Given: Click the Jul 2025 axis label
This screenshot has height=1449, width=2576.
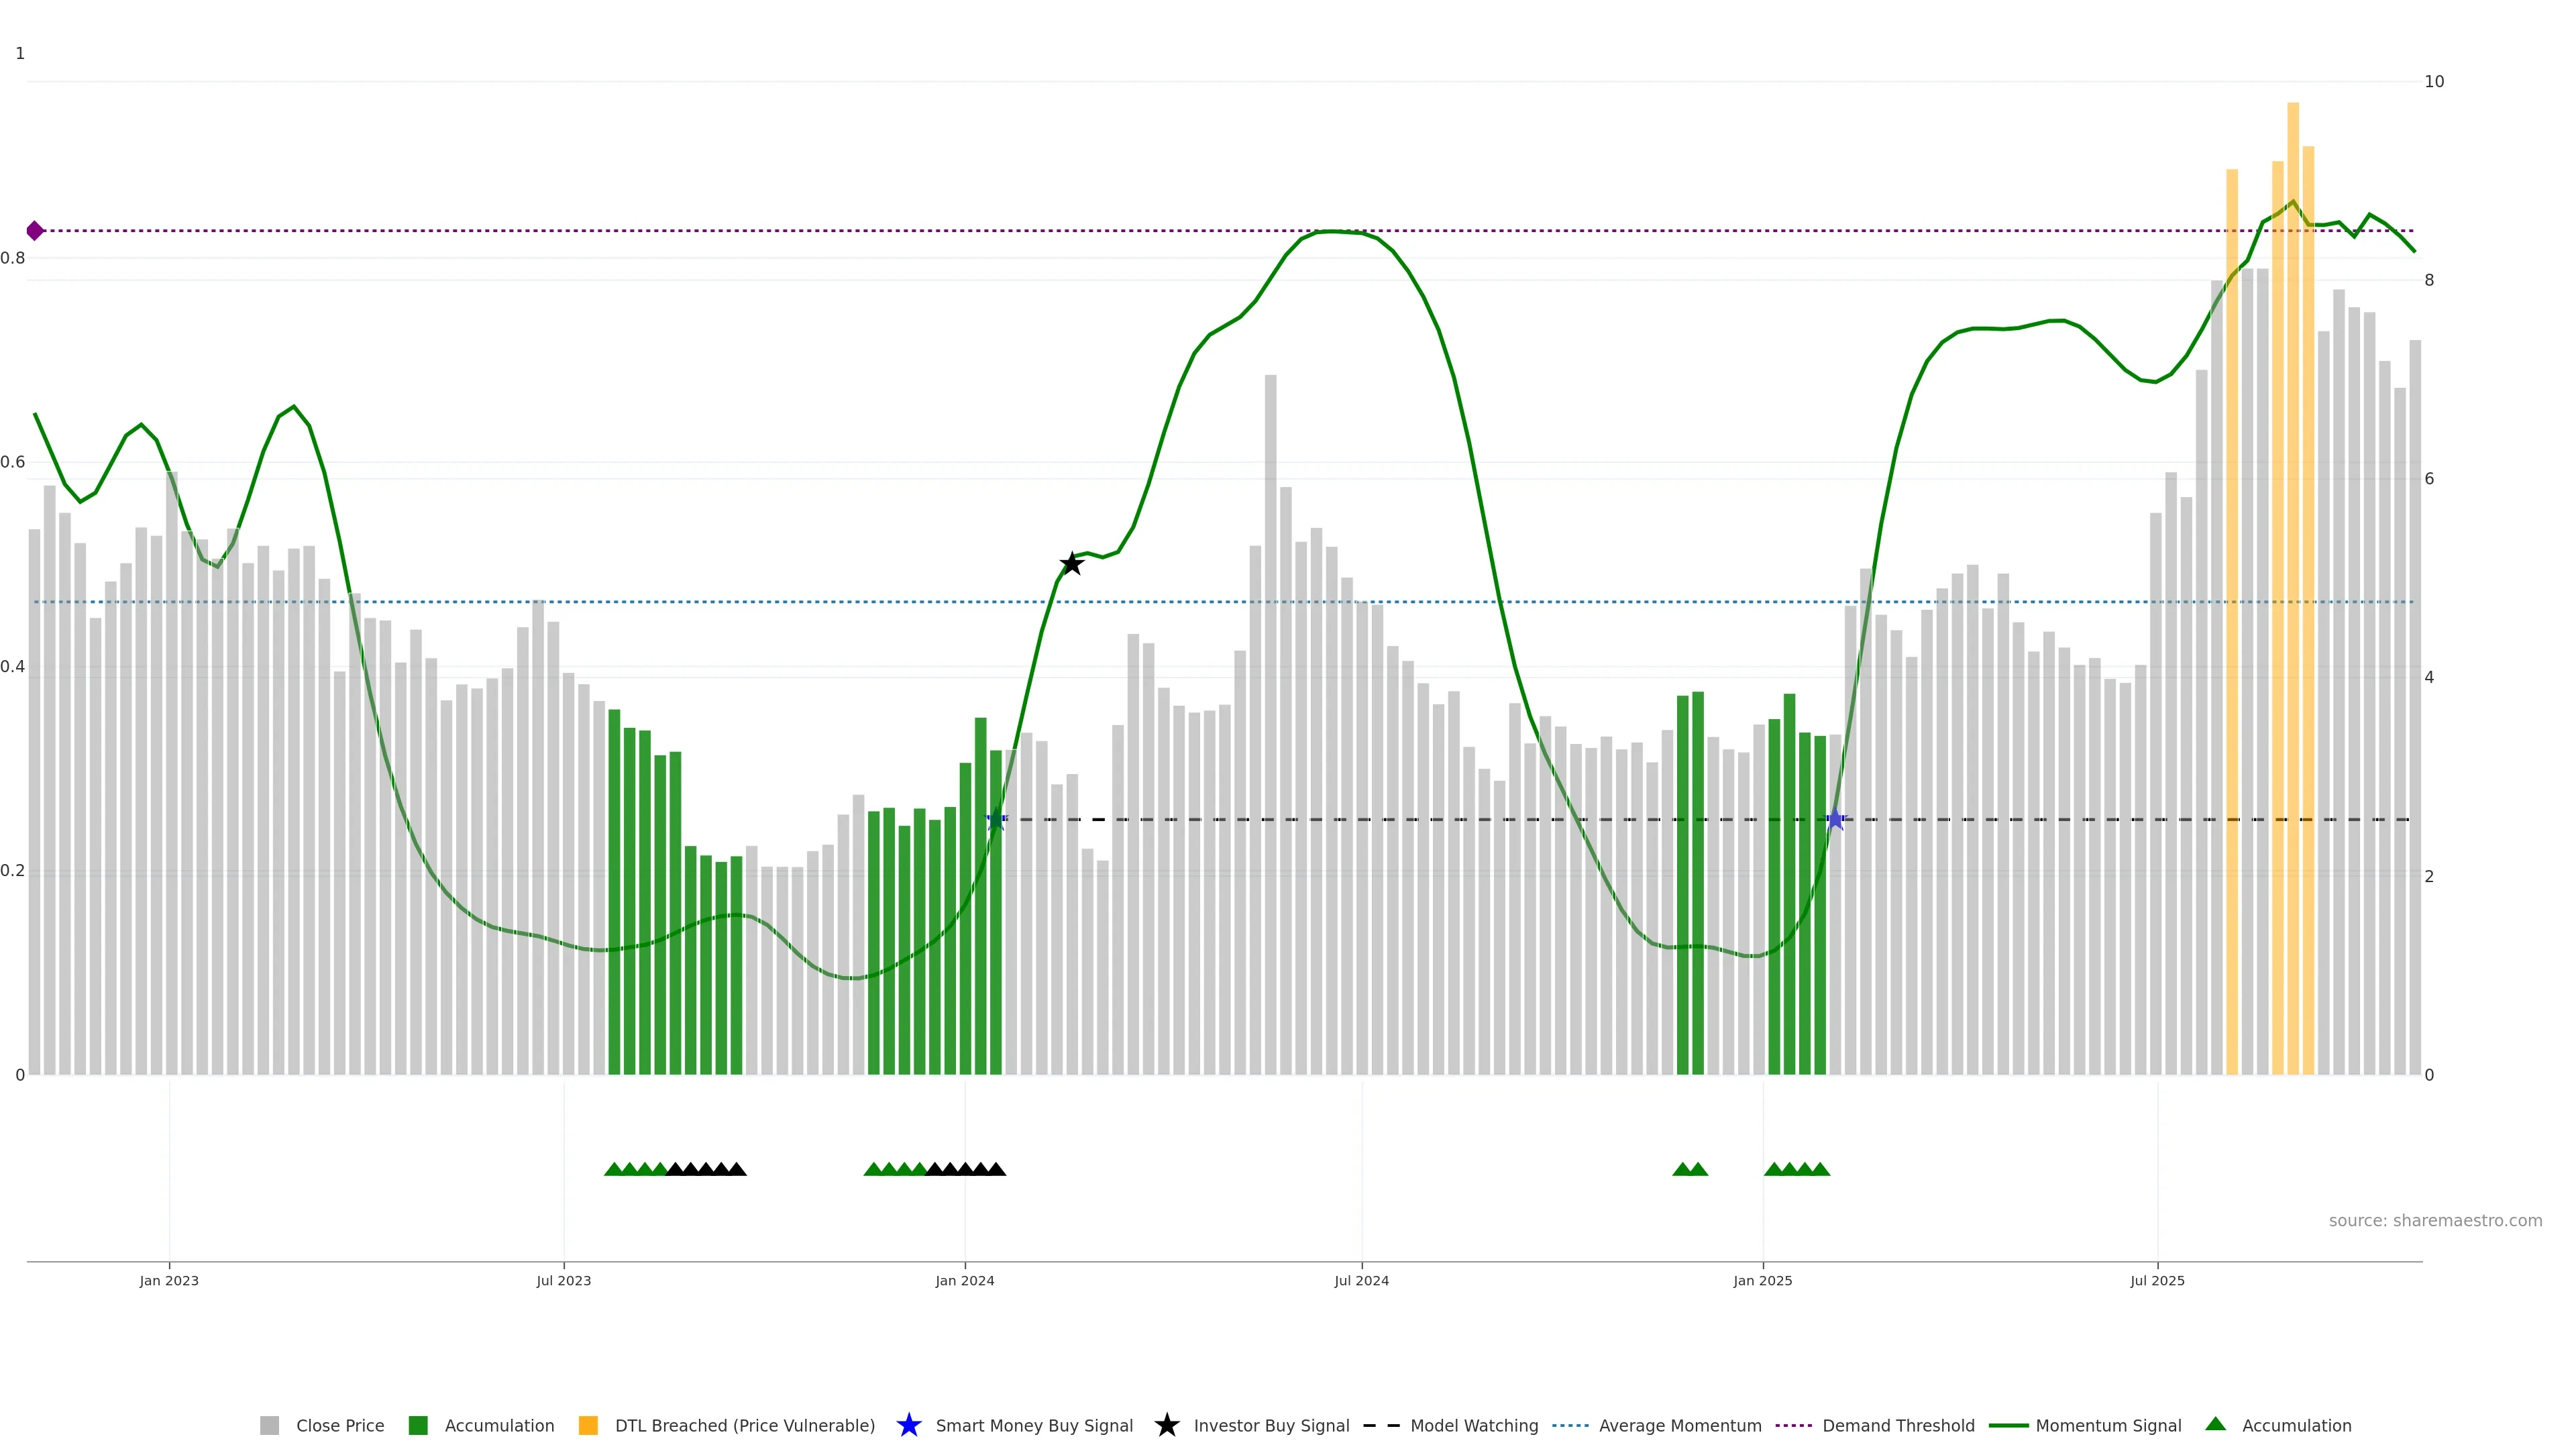Looking at the screenshot, I should 2157,1281.
